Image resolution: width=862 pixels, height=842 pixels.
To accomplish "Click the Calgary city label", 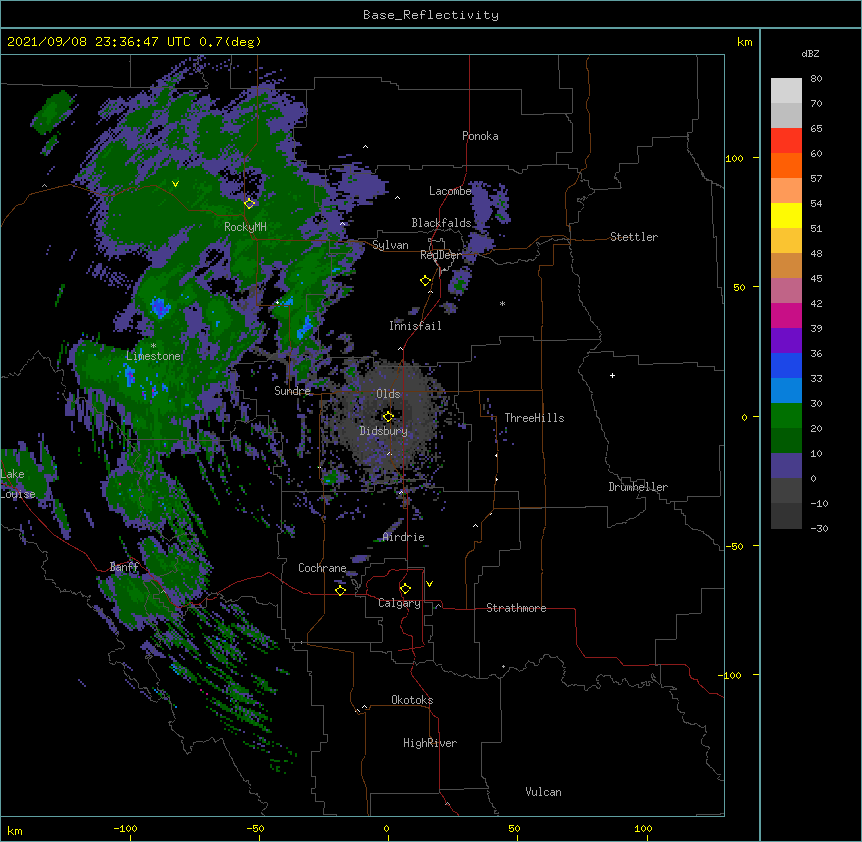I will [x=399, y=603].
